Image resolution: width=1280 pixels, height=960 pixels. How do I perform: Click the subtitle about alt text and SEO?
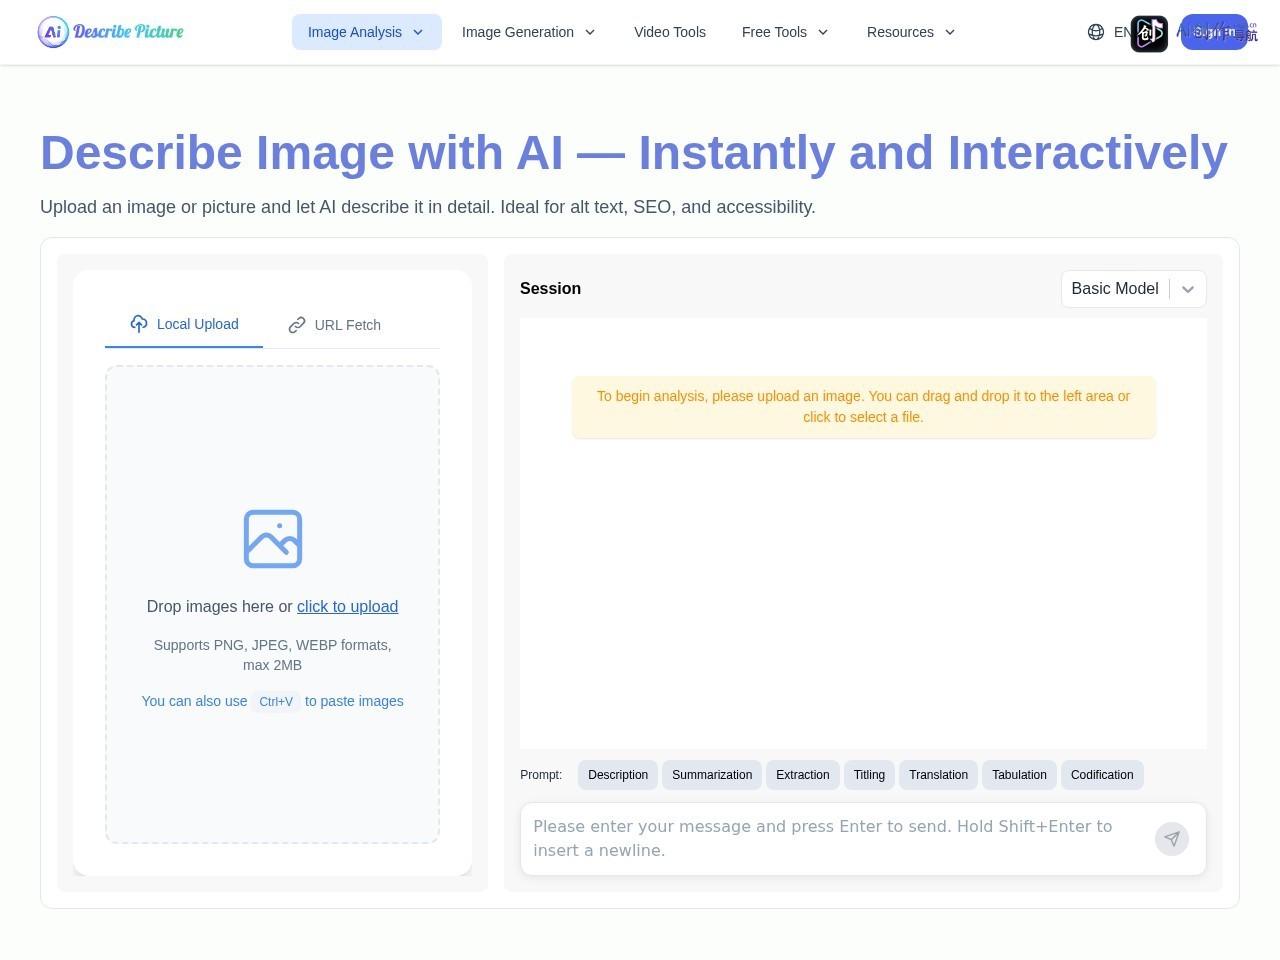click(x=428, y=207)
